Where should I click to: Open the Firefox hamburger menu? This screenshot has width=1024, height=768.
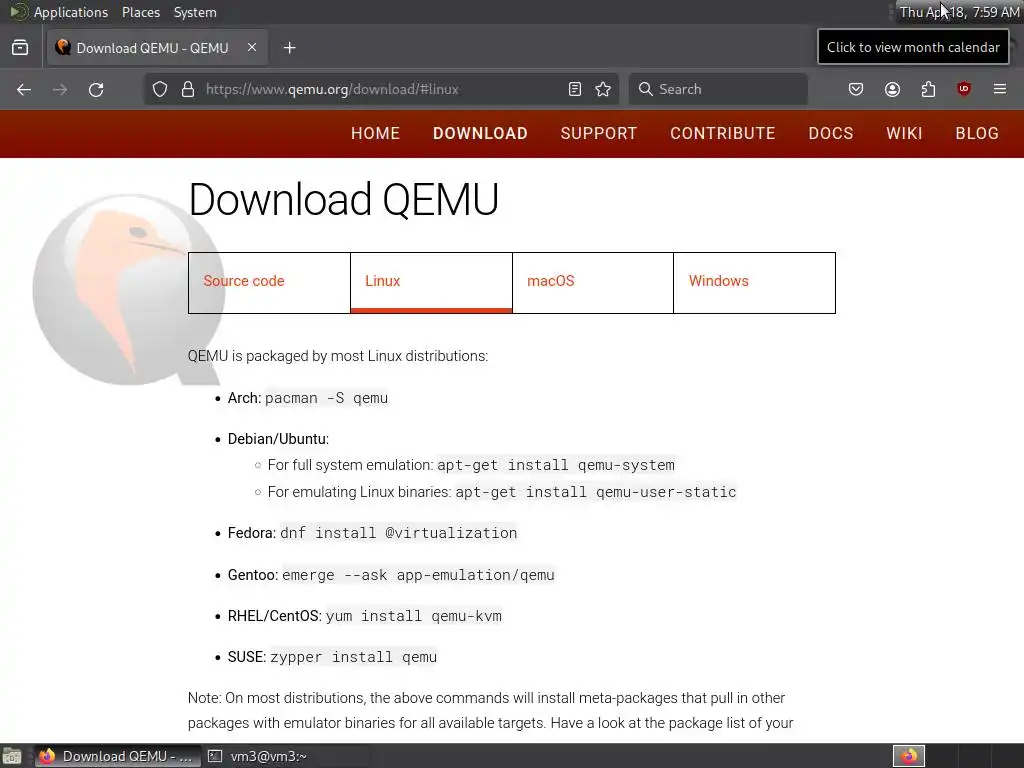coord(1000,89)
